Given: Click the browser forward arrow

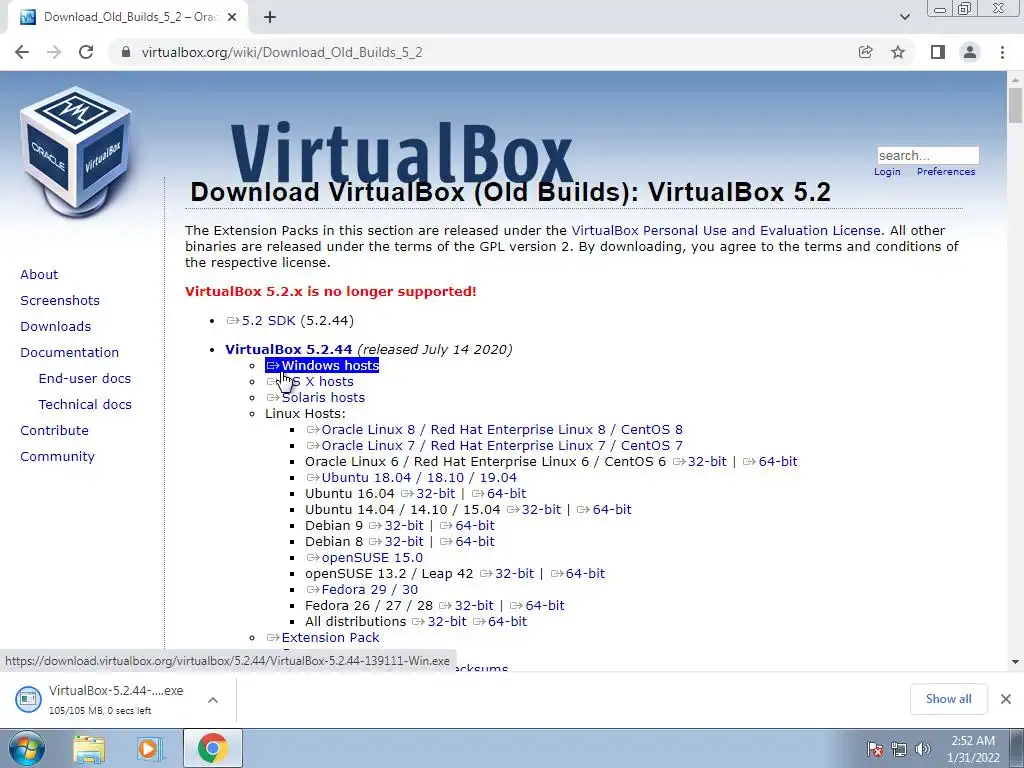Looking at the screenshot, I should point(54,52).
